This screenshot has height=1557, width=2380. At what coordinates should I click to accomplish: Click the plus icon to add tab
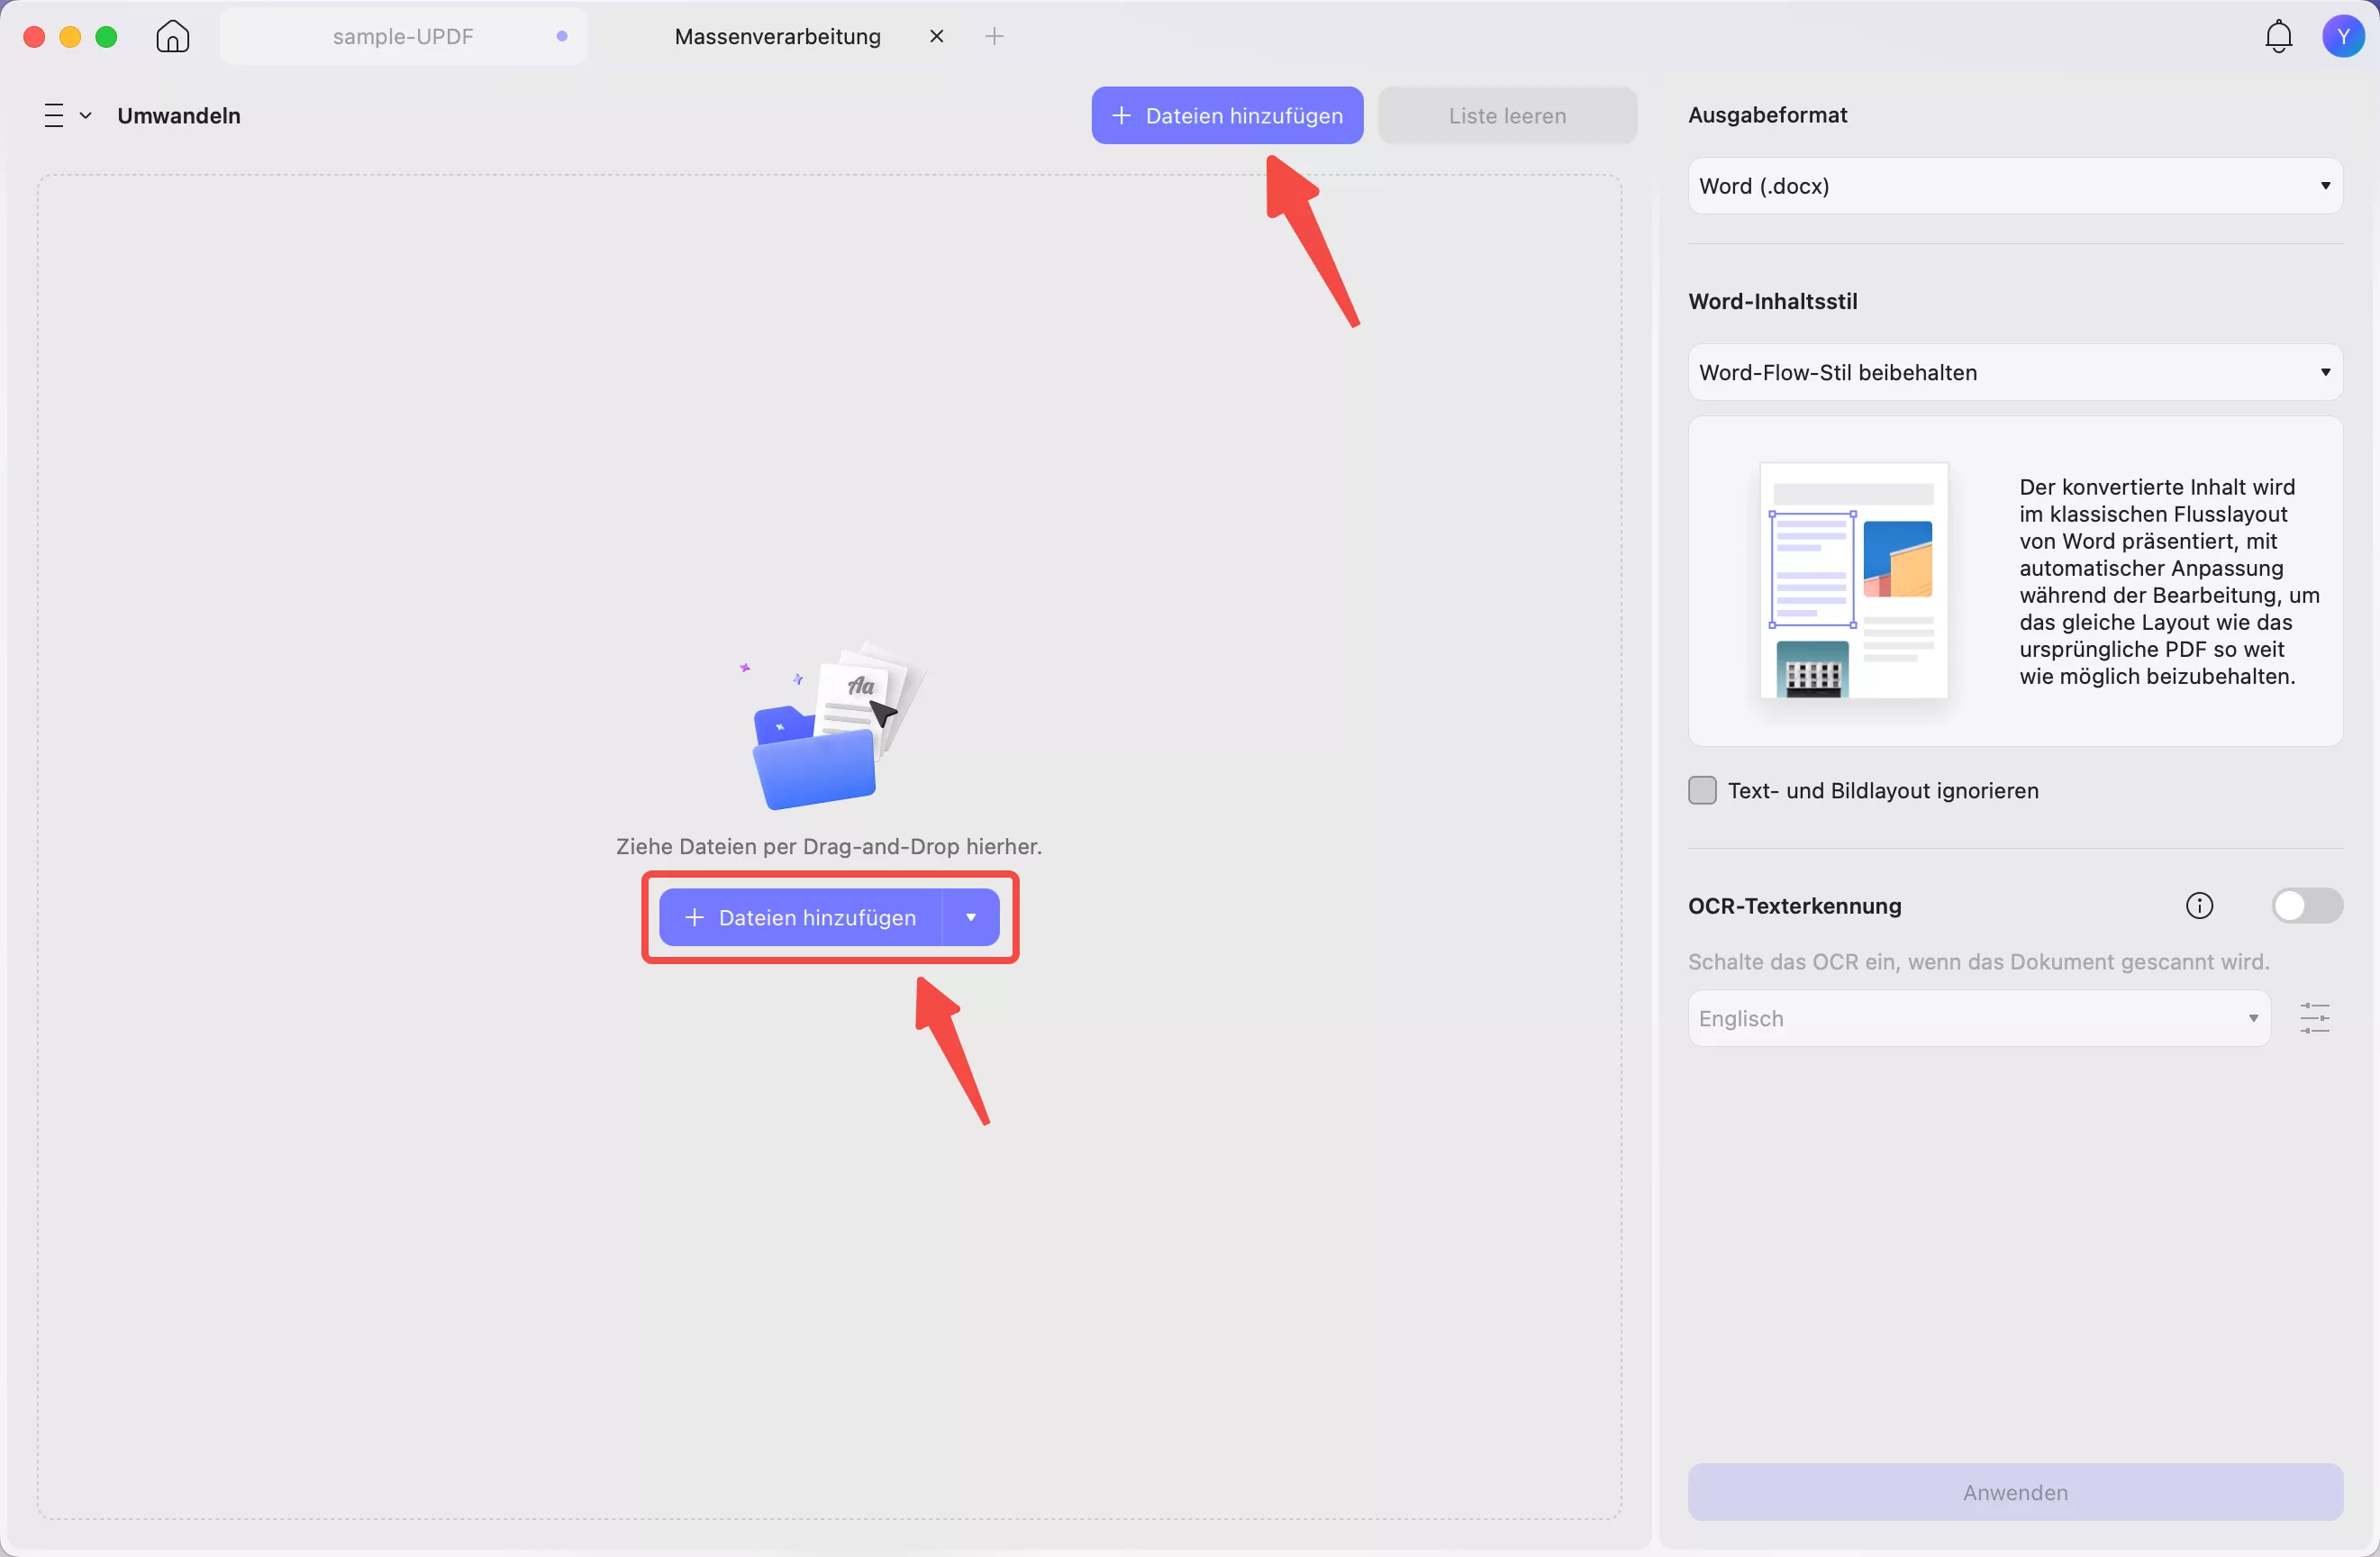(994, 37)
